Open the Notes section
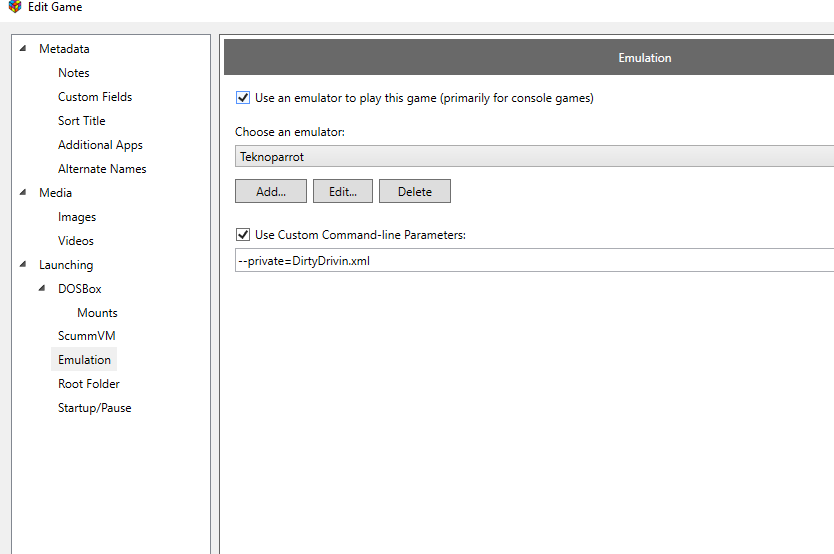This screenshot has height=554, width=834. (x=73, y=73)
